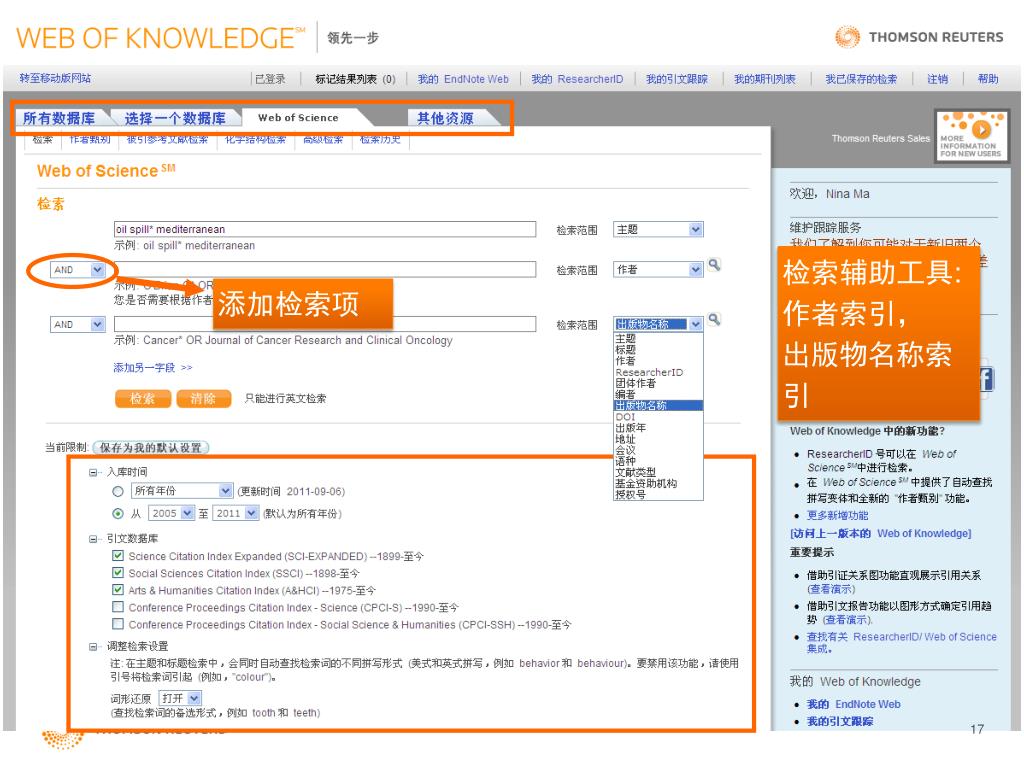Click 添加另一字段 link
Viewport: 1024px width, 768px height.
click(x=153, y=368)
